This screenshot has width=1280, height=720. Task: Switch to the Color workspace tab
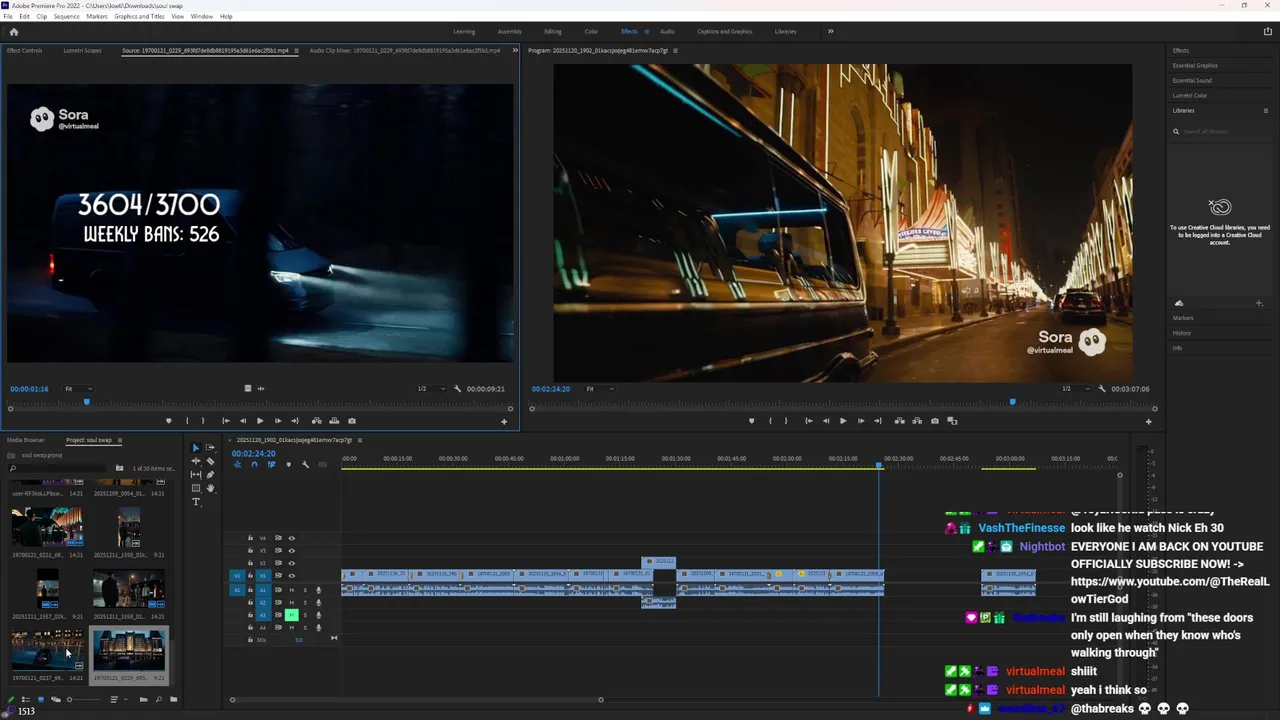591,31
